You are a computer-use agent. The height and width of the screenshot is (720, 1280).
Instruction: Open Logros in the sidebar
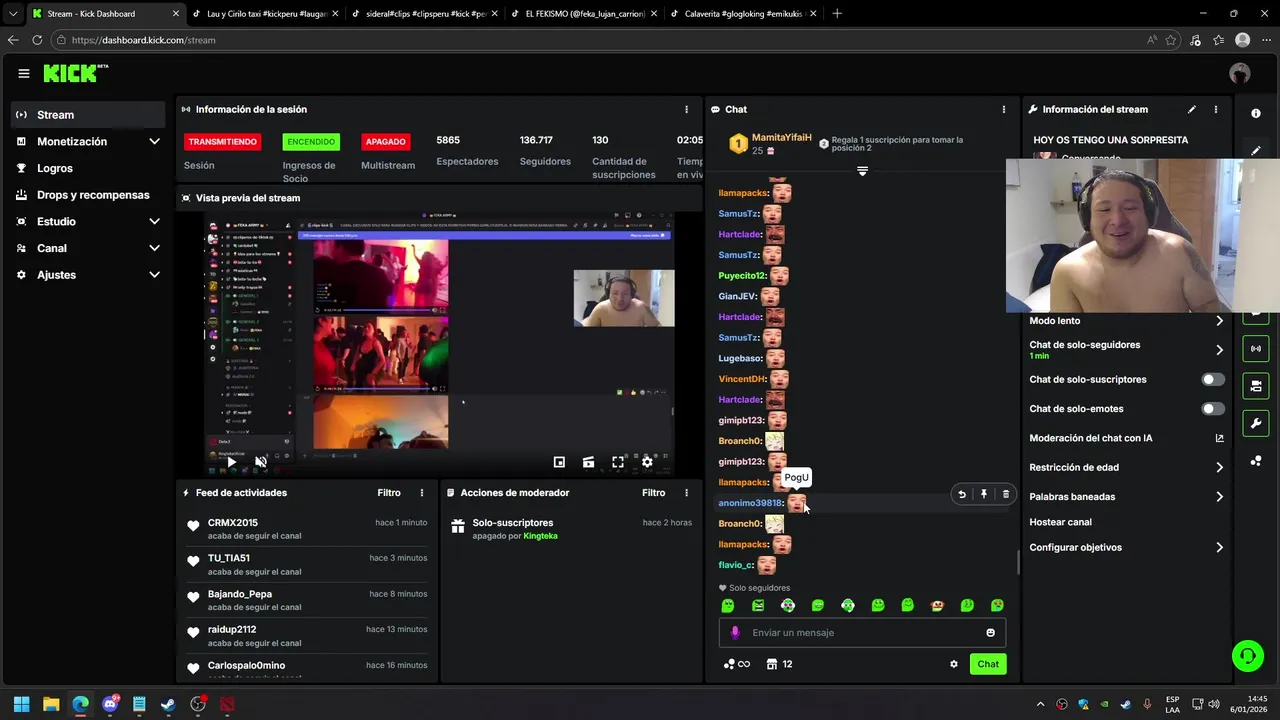(x=87, y=168)
